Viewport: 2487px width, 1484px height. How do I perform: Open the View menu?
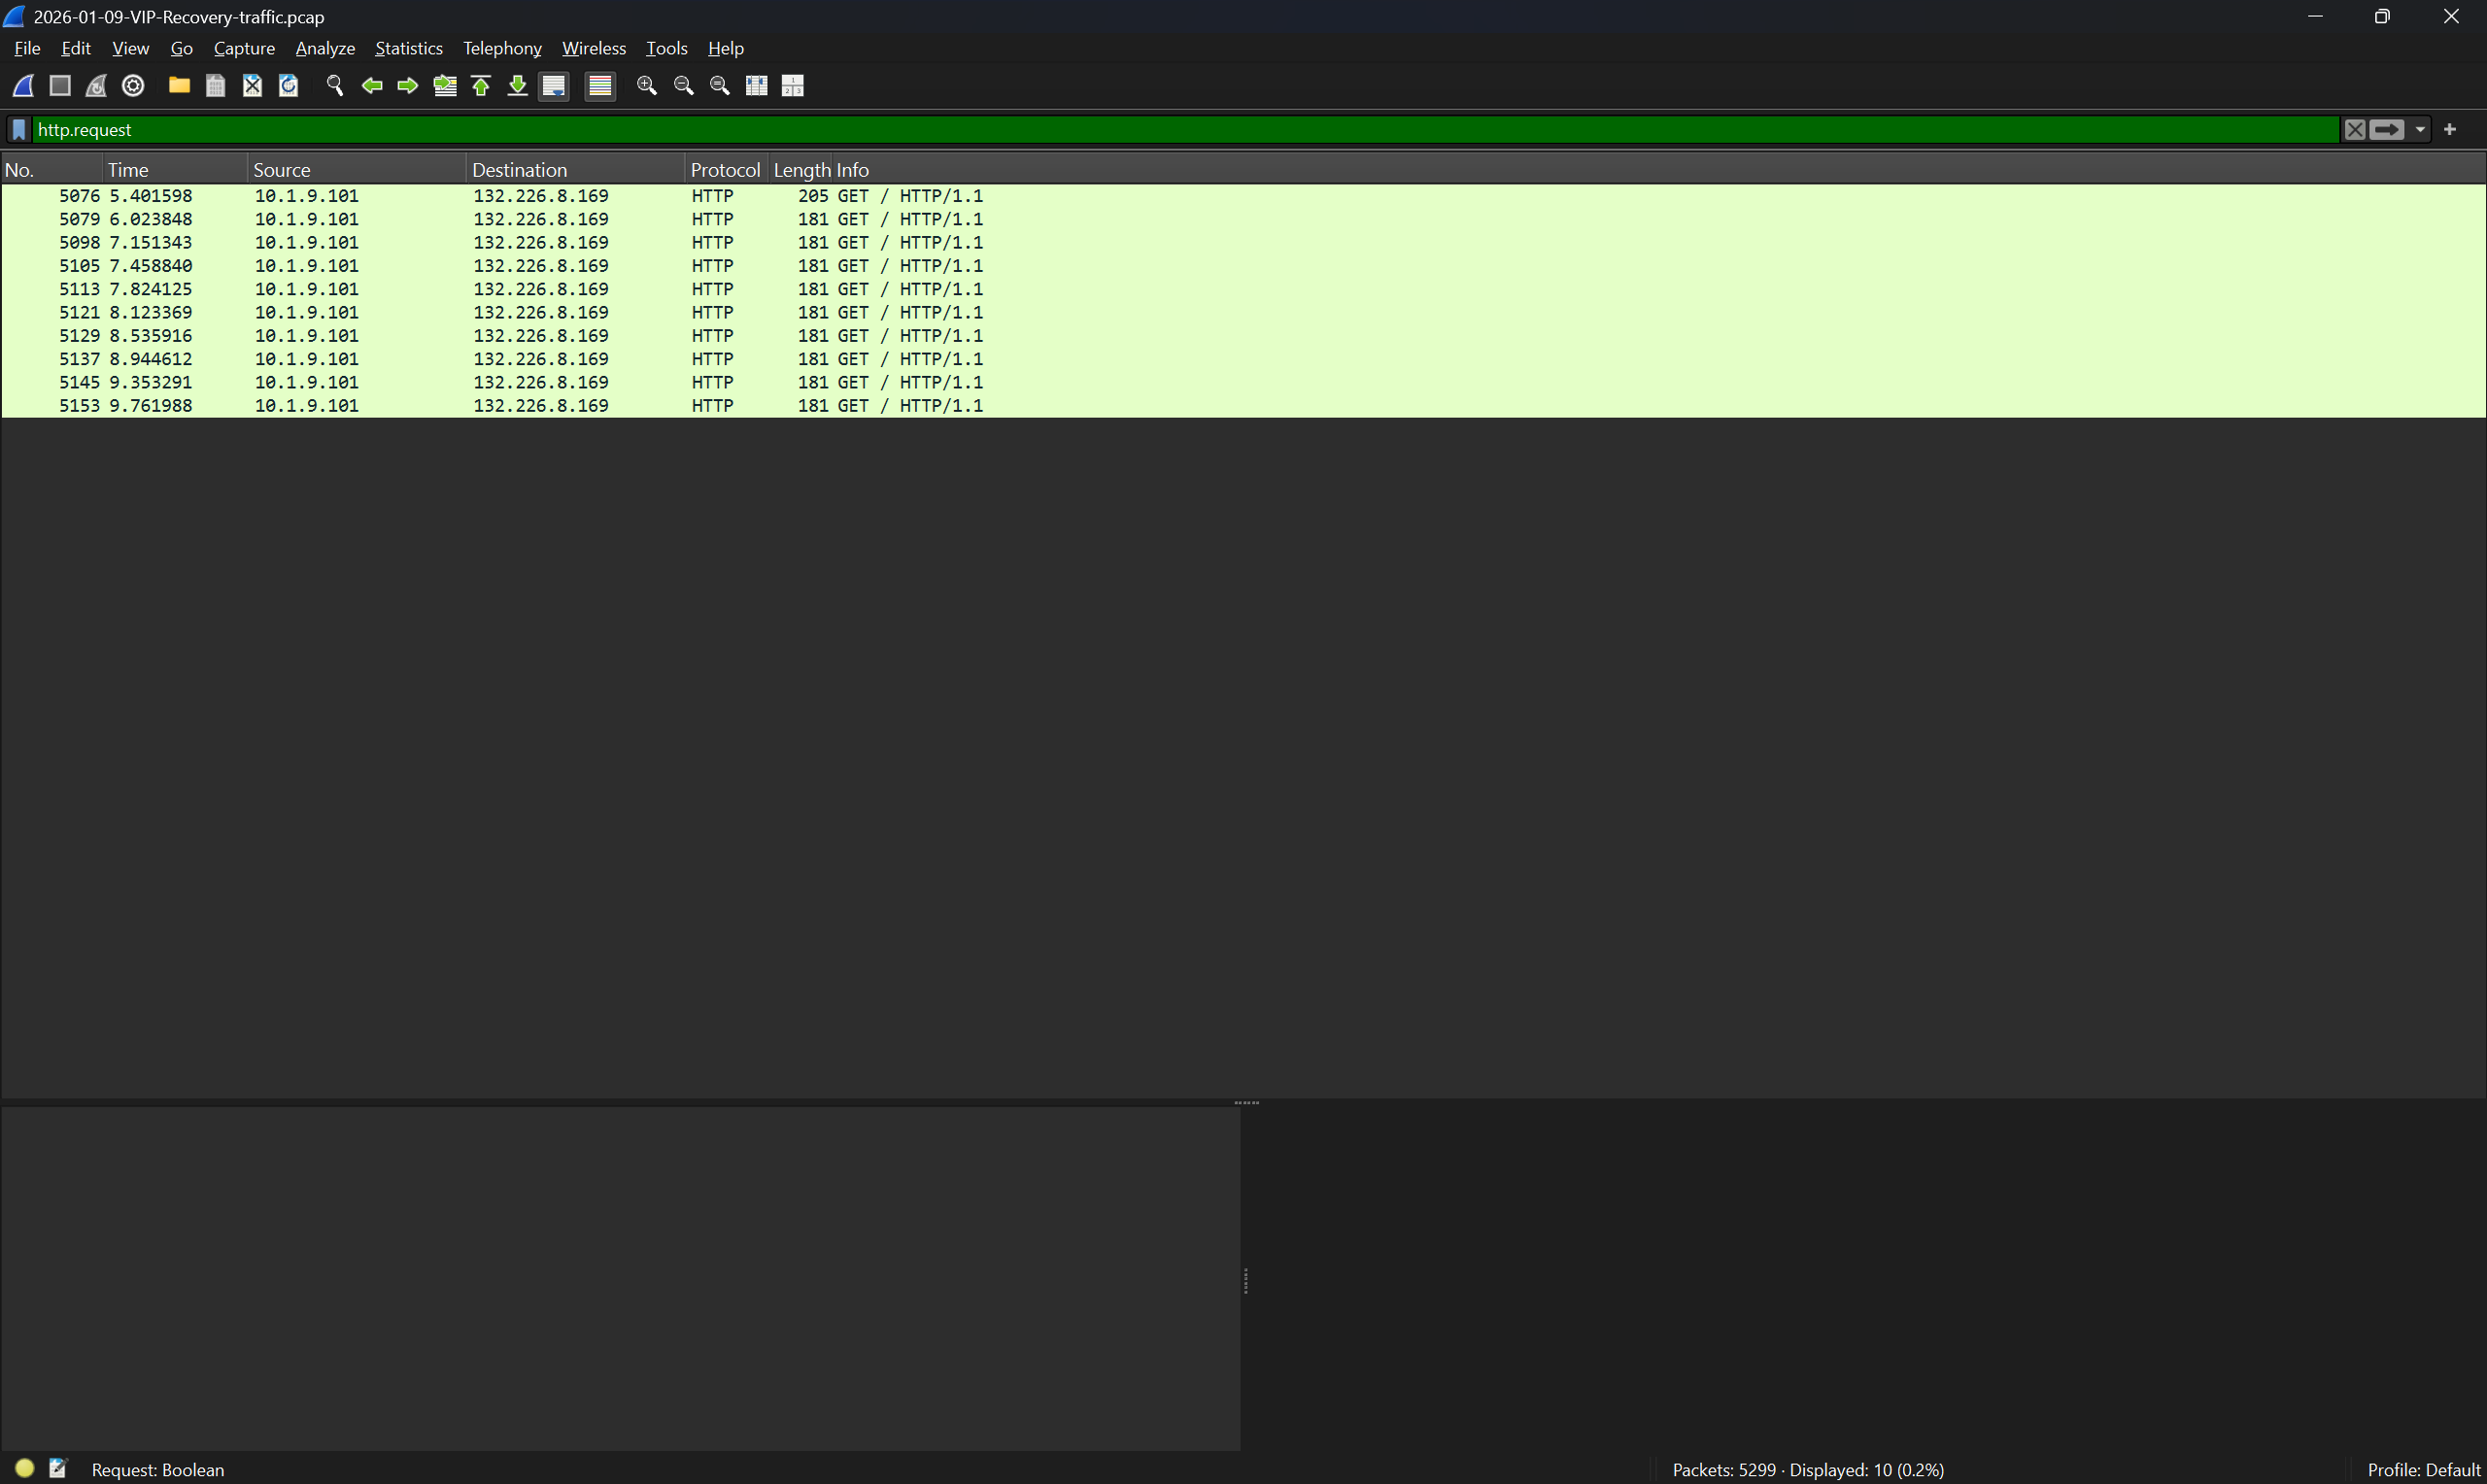pos(130,48)
